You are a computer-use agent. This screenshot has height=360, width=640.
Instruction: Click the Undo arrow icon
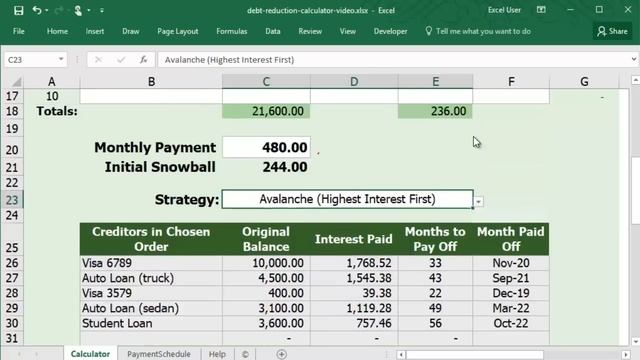[37, 10]
